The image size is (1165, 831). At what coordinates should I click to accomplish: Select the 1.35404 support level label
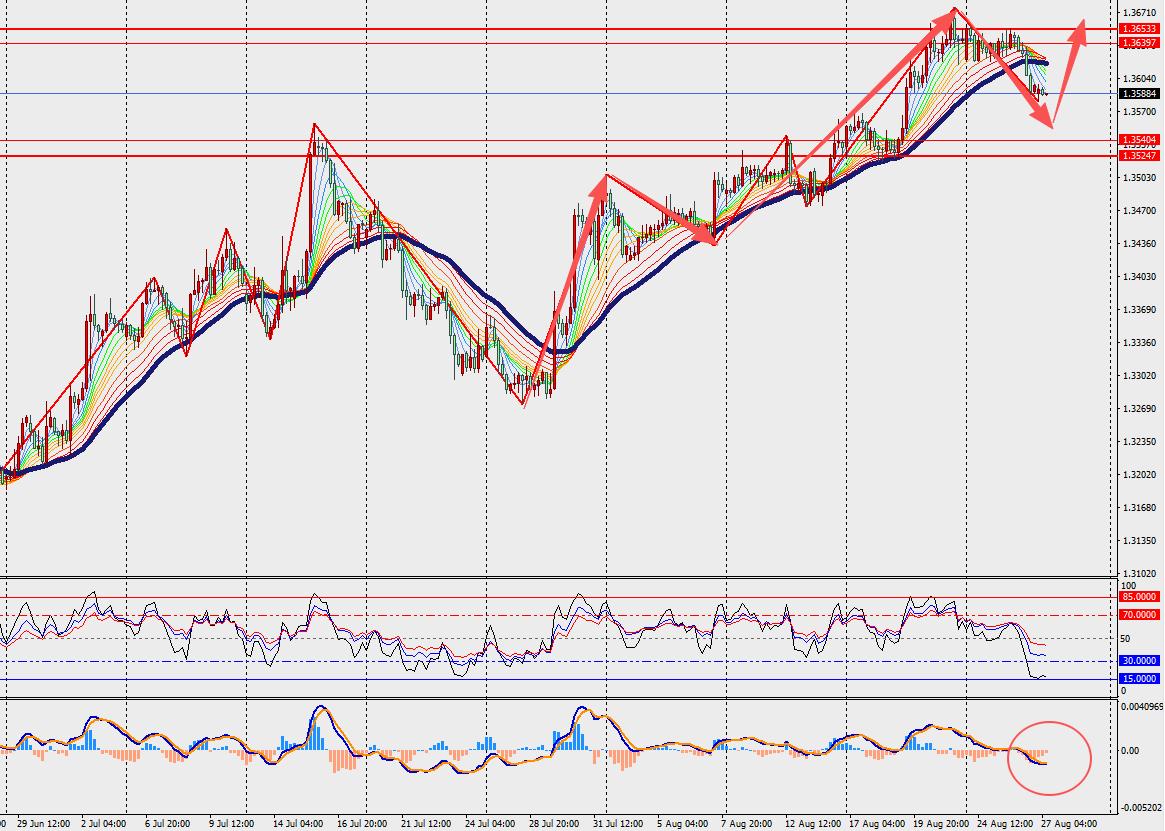1139,140
